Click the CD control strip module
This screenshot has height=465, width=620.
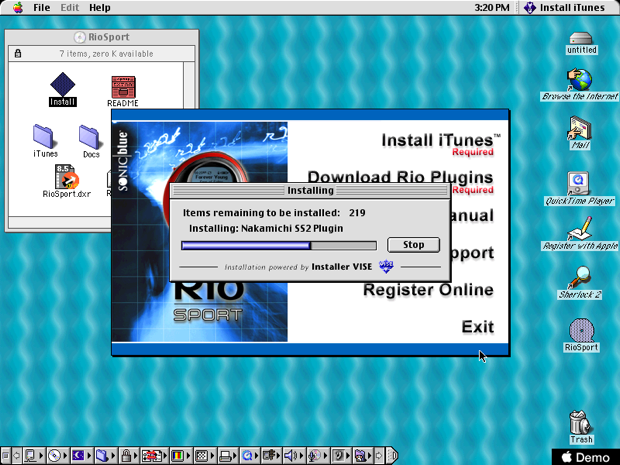pos(55,456)
